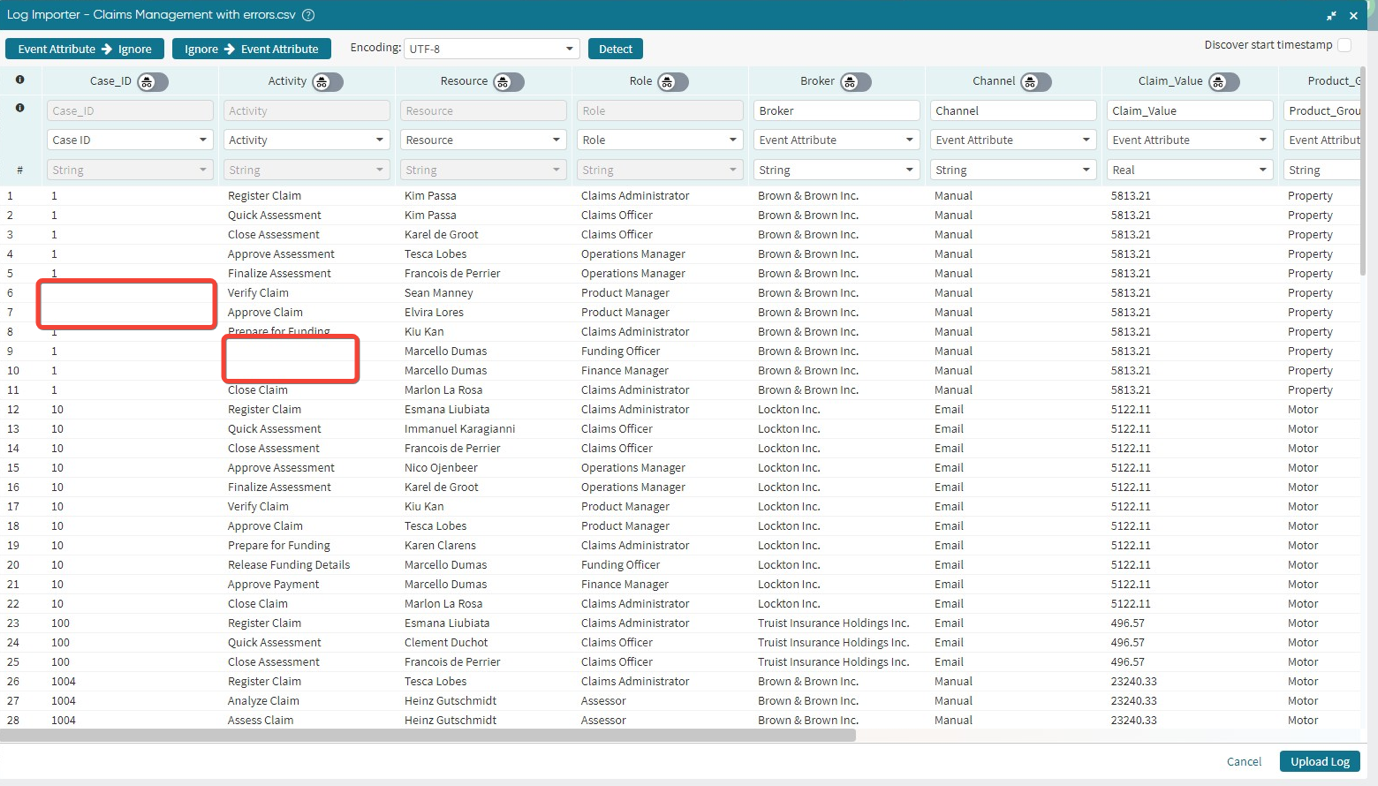Image resolution: width=1378 pixels, height=786 pixels.
Task: Toggle the Role column mask switch
Action: 672,82
